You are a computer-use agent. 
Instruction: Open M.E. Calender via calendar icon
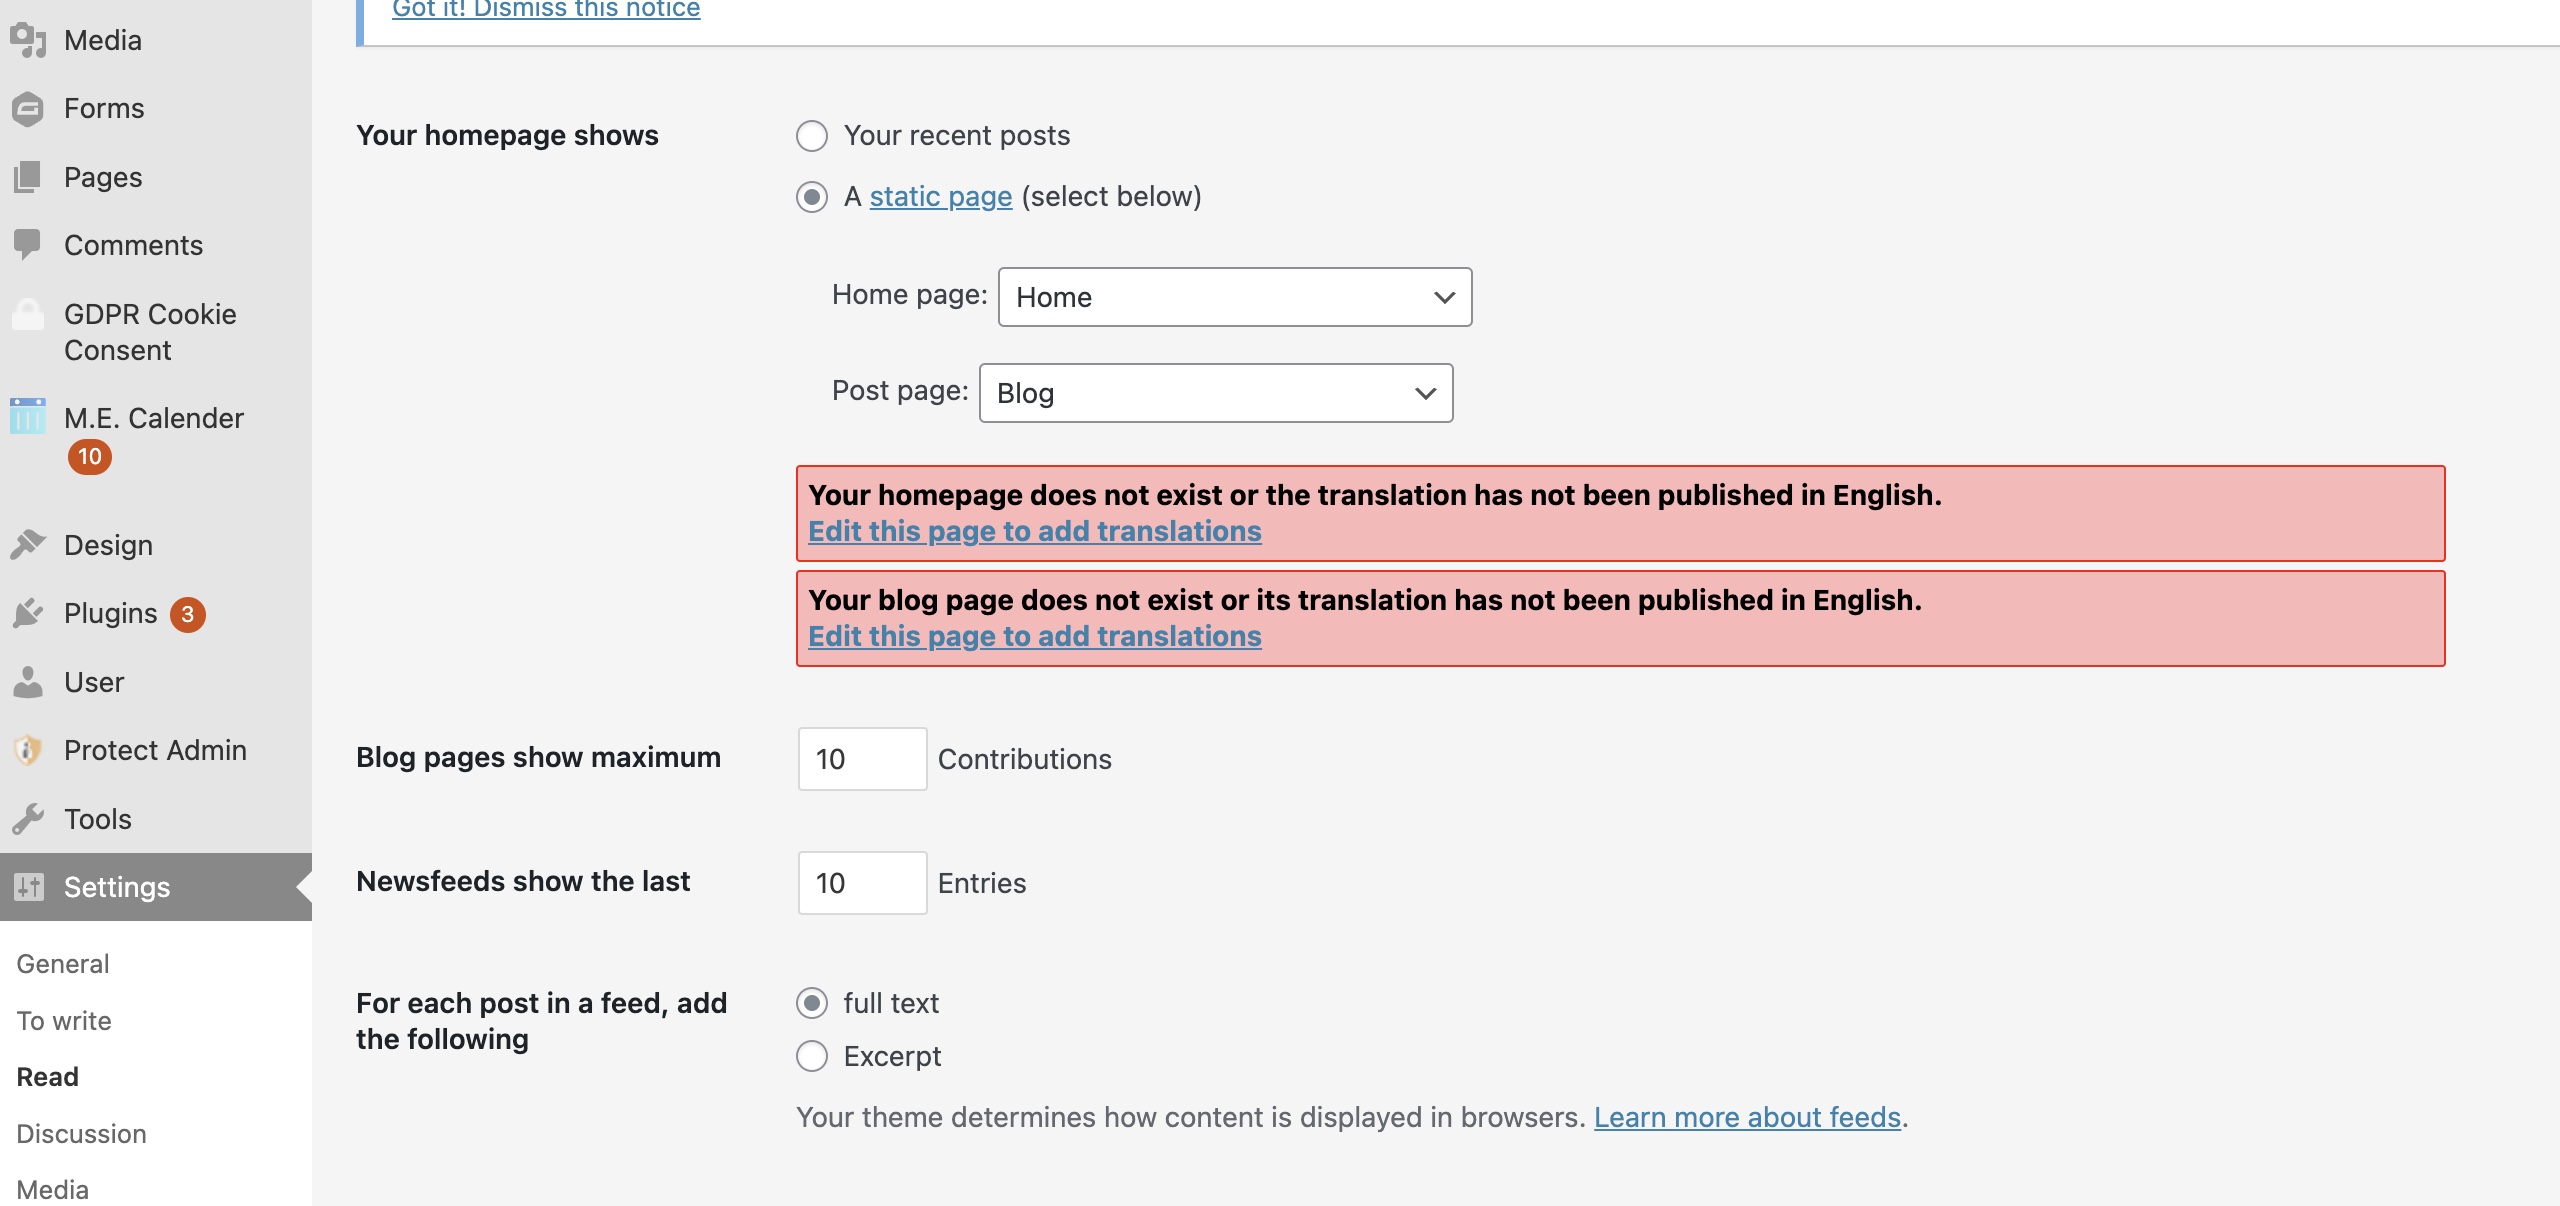pos(28,416)
